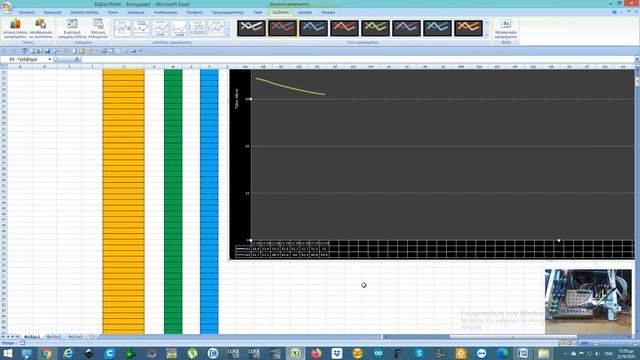Switch to the Φύλλο2 sheet tab
Image resolution: width=640 pixels, height=360 pixels.
click(x=53, y=337)
